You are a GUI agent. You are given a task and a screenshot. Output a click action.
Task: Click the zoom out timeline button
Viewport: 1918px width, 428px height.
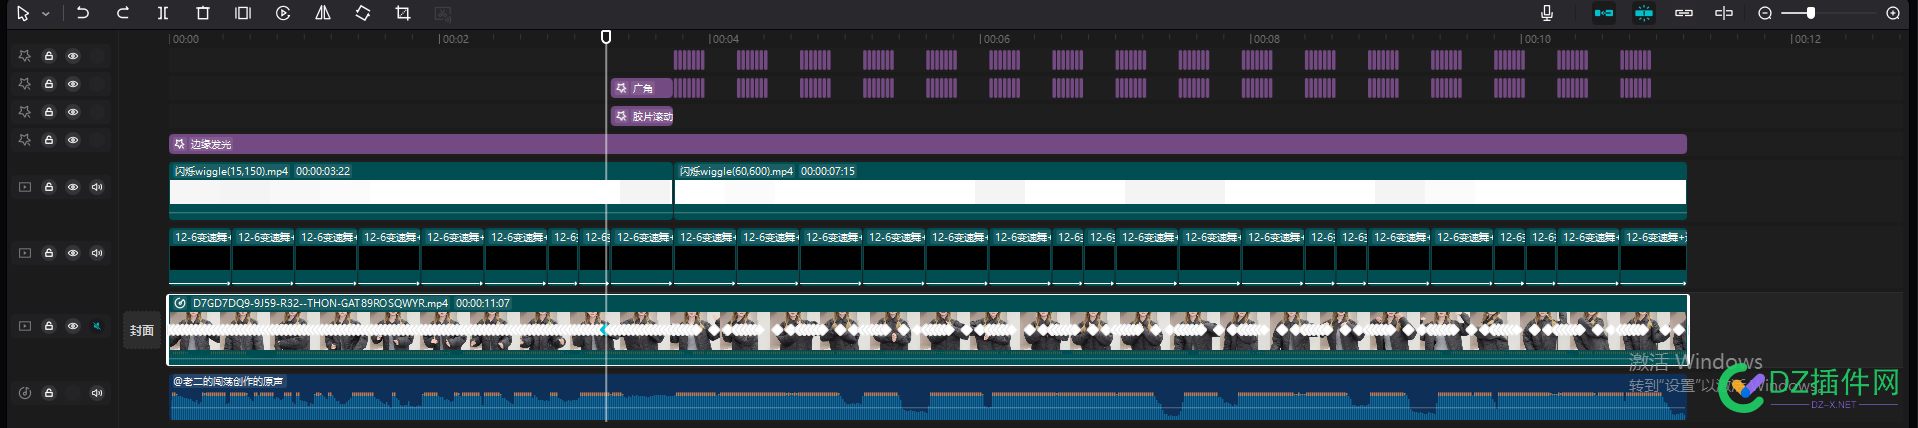pos(1765,13)
